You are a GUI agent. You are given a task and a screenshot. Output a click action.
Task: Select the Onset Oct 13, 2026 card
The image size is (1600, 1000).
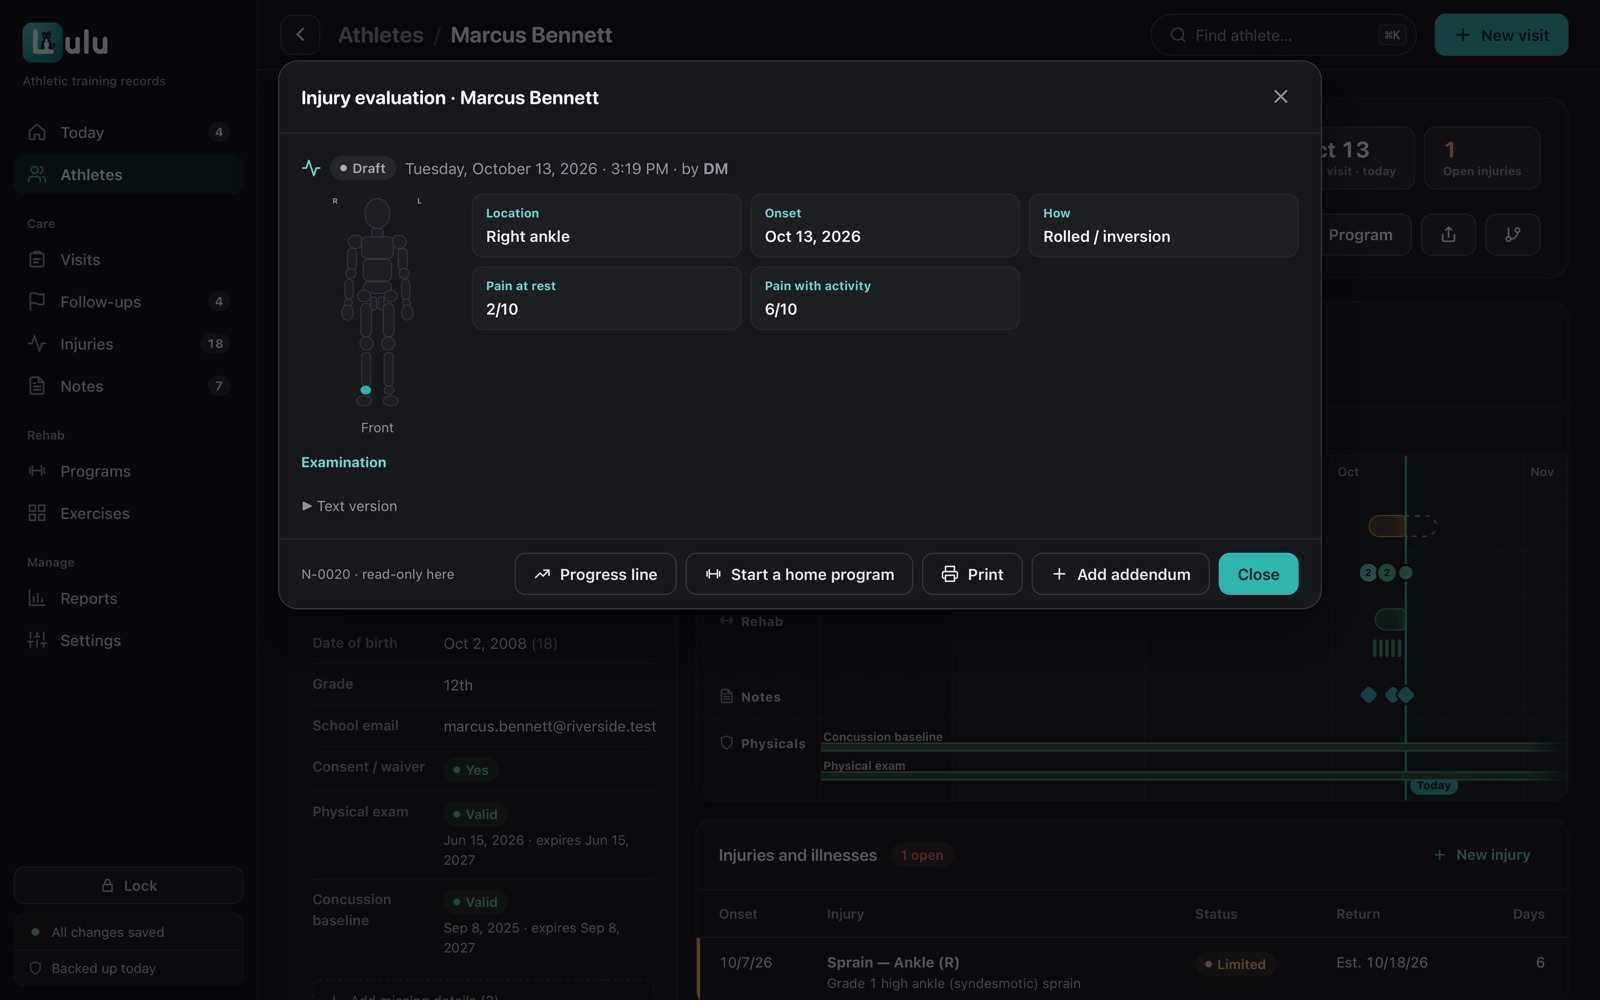click(x=885, y=226)
